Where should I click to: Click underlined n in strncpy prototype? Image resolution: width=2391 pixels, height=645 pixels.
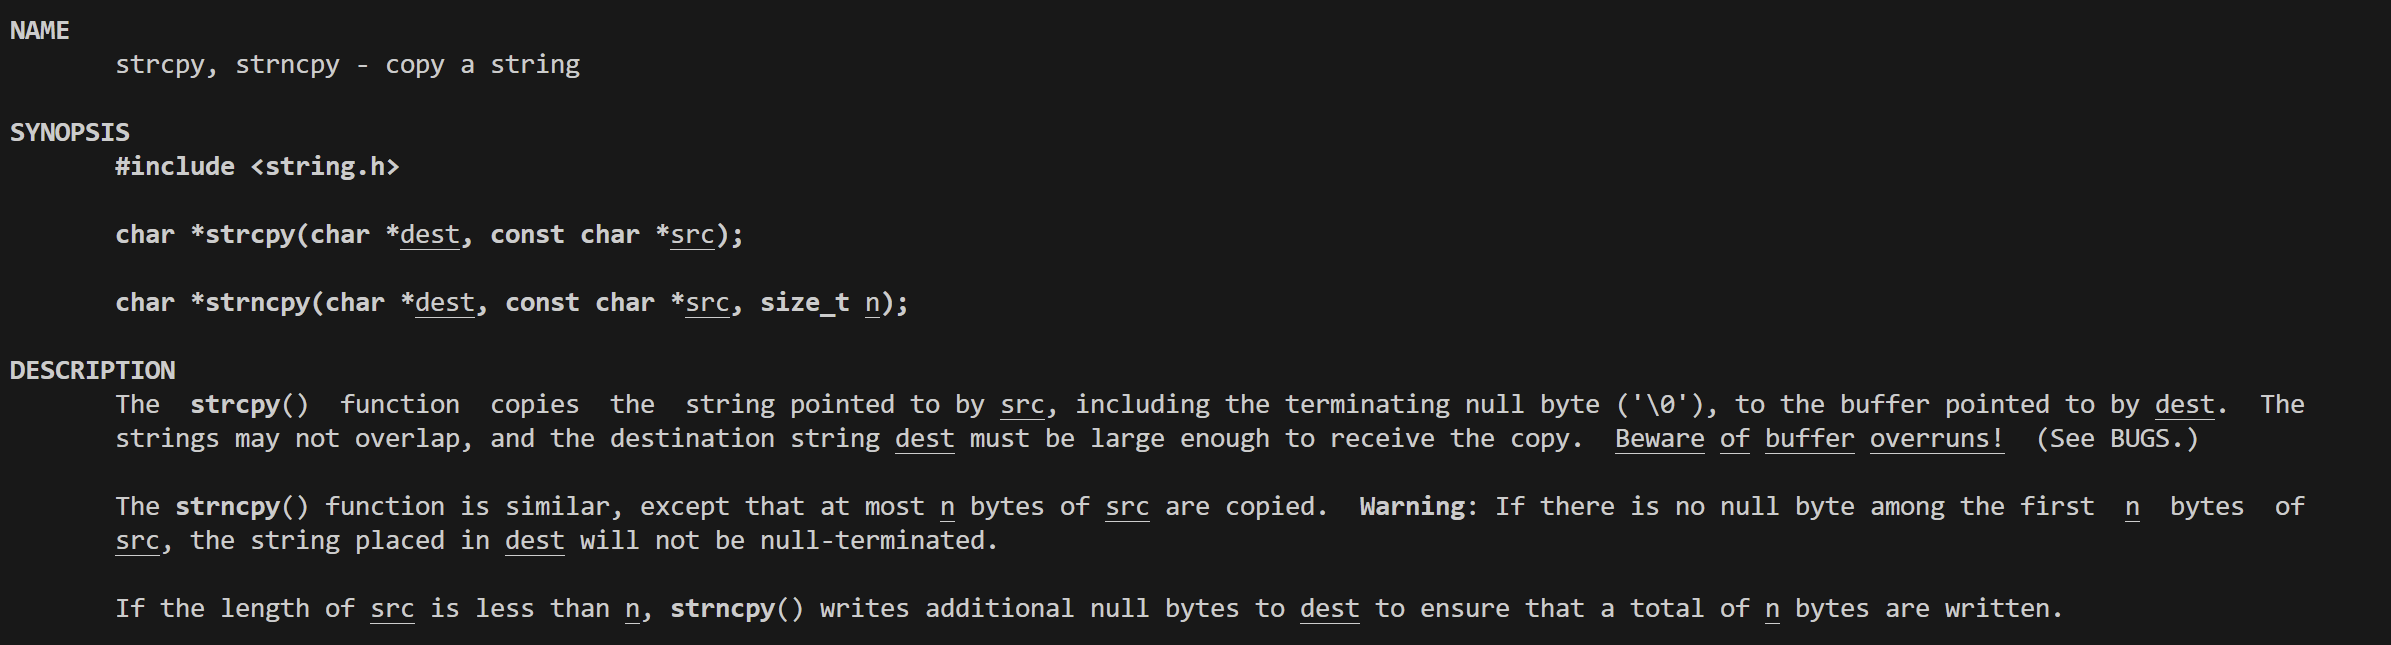click(x=872, y=303)
